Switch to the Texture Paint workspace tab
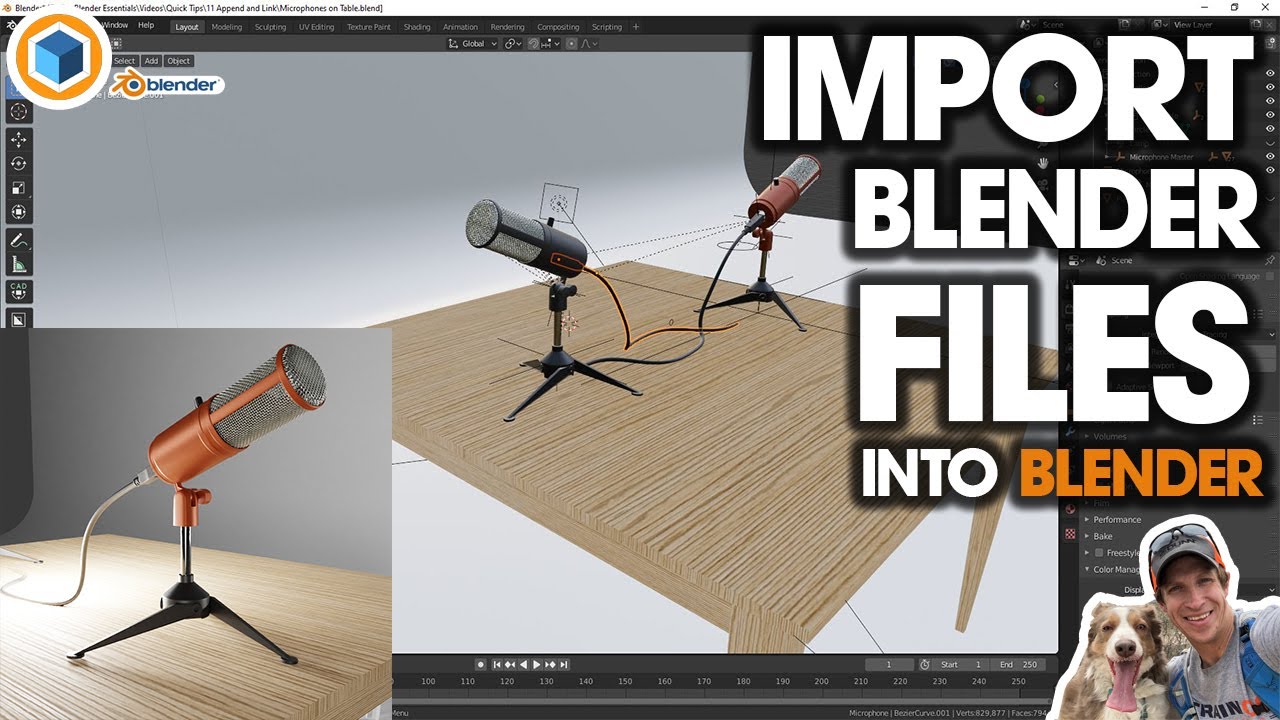This screenshot has width=1280, height=720. (x=369, y=27)
